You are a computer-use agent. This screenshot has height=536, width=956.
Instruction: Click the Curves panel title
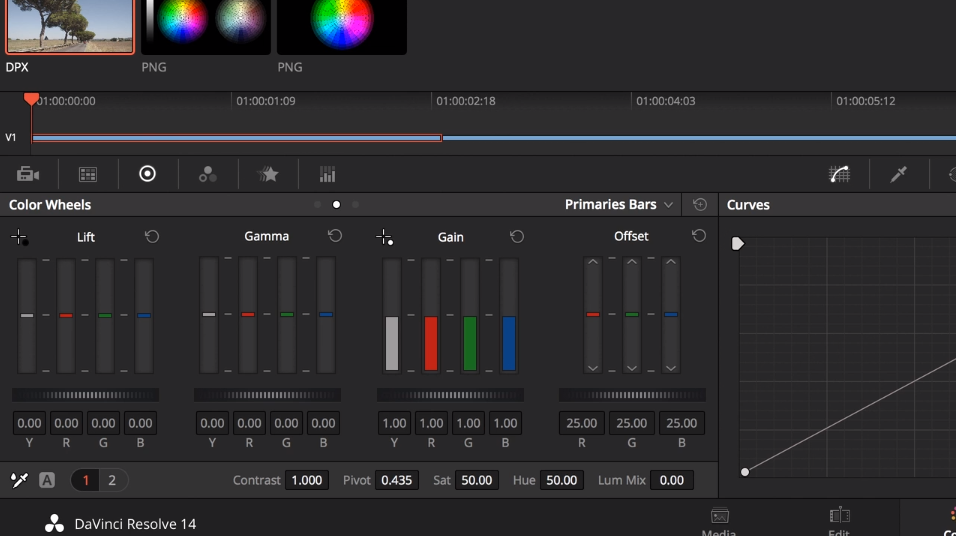pyautogui.click(x=748, y=205)
